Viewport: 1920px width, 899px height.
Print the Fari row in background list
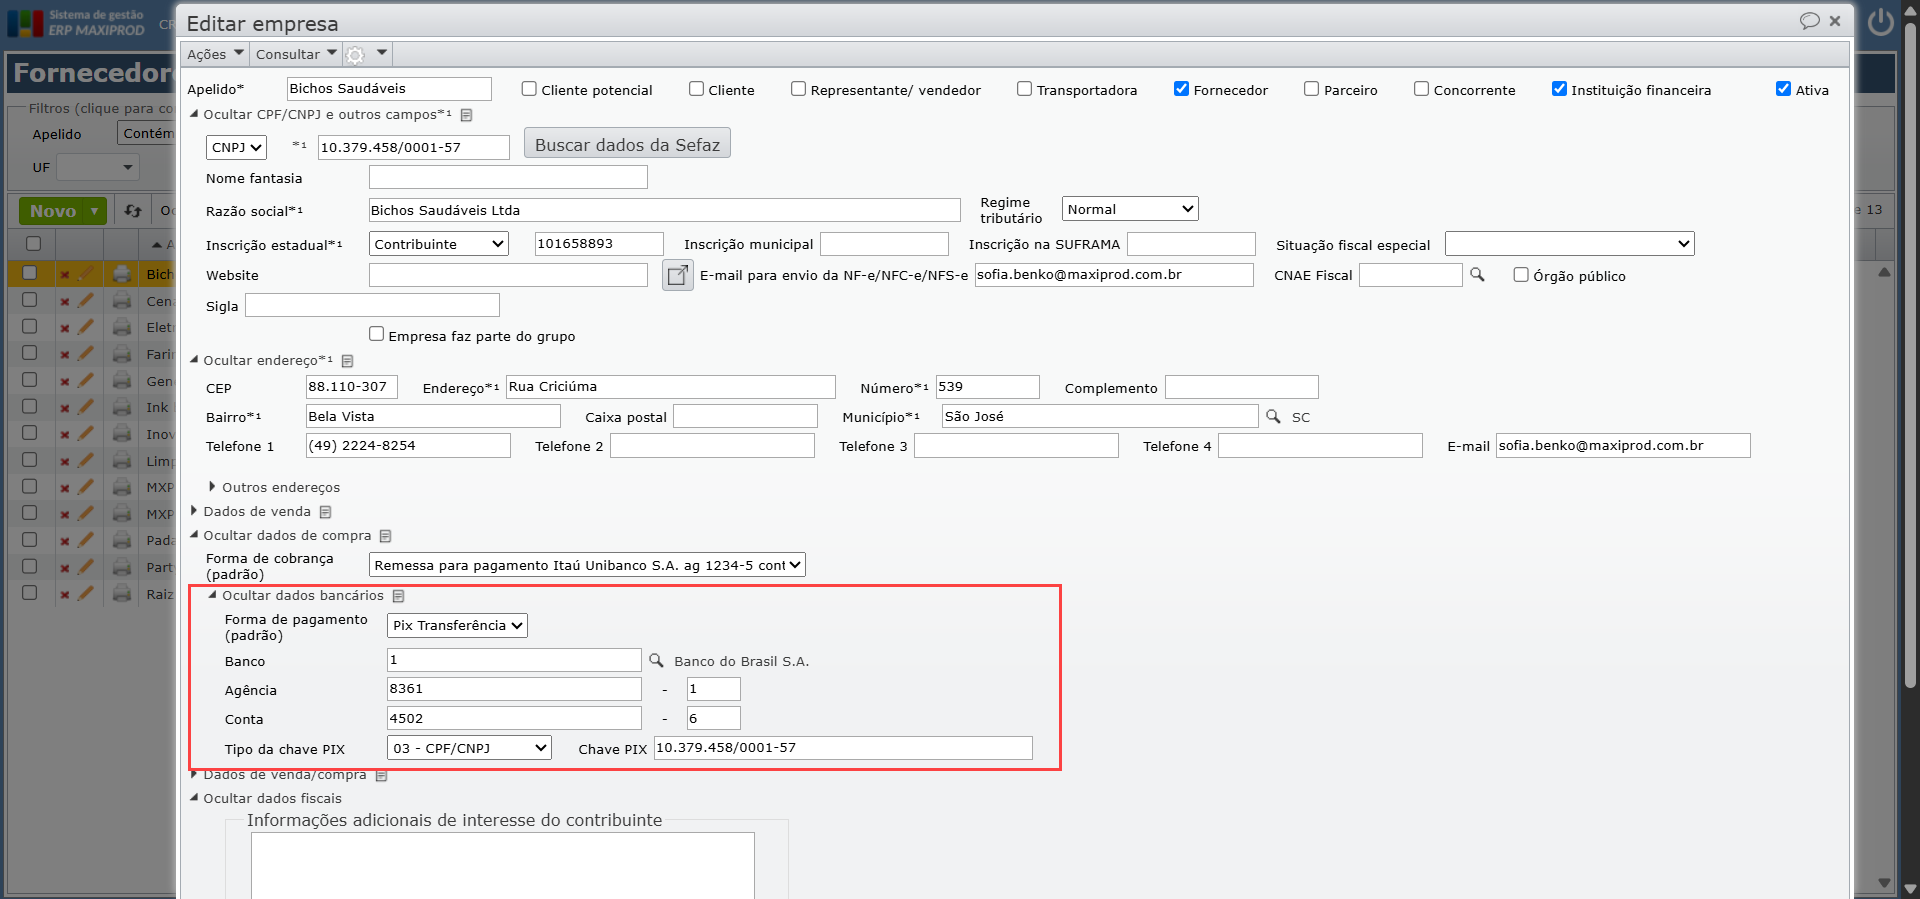tap(122, 354)
